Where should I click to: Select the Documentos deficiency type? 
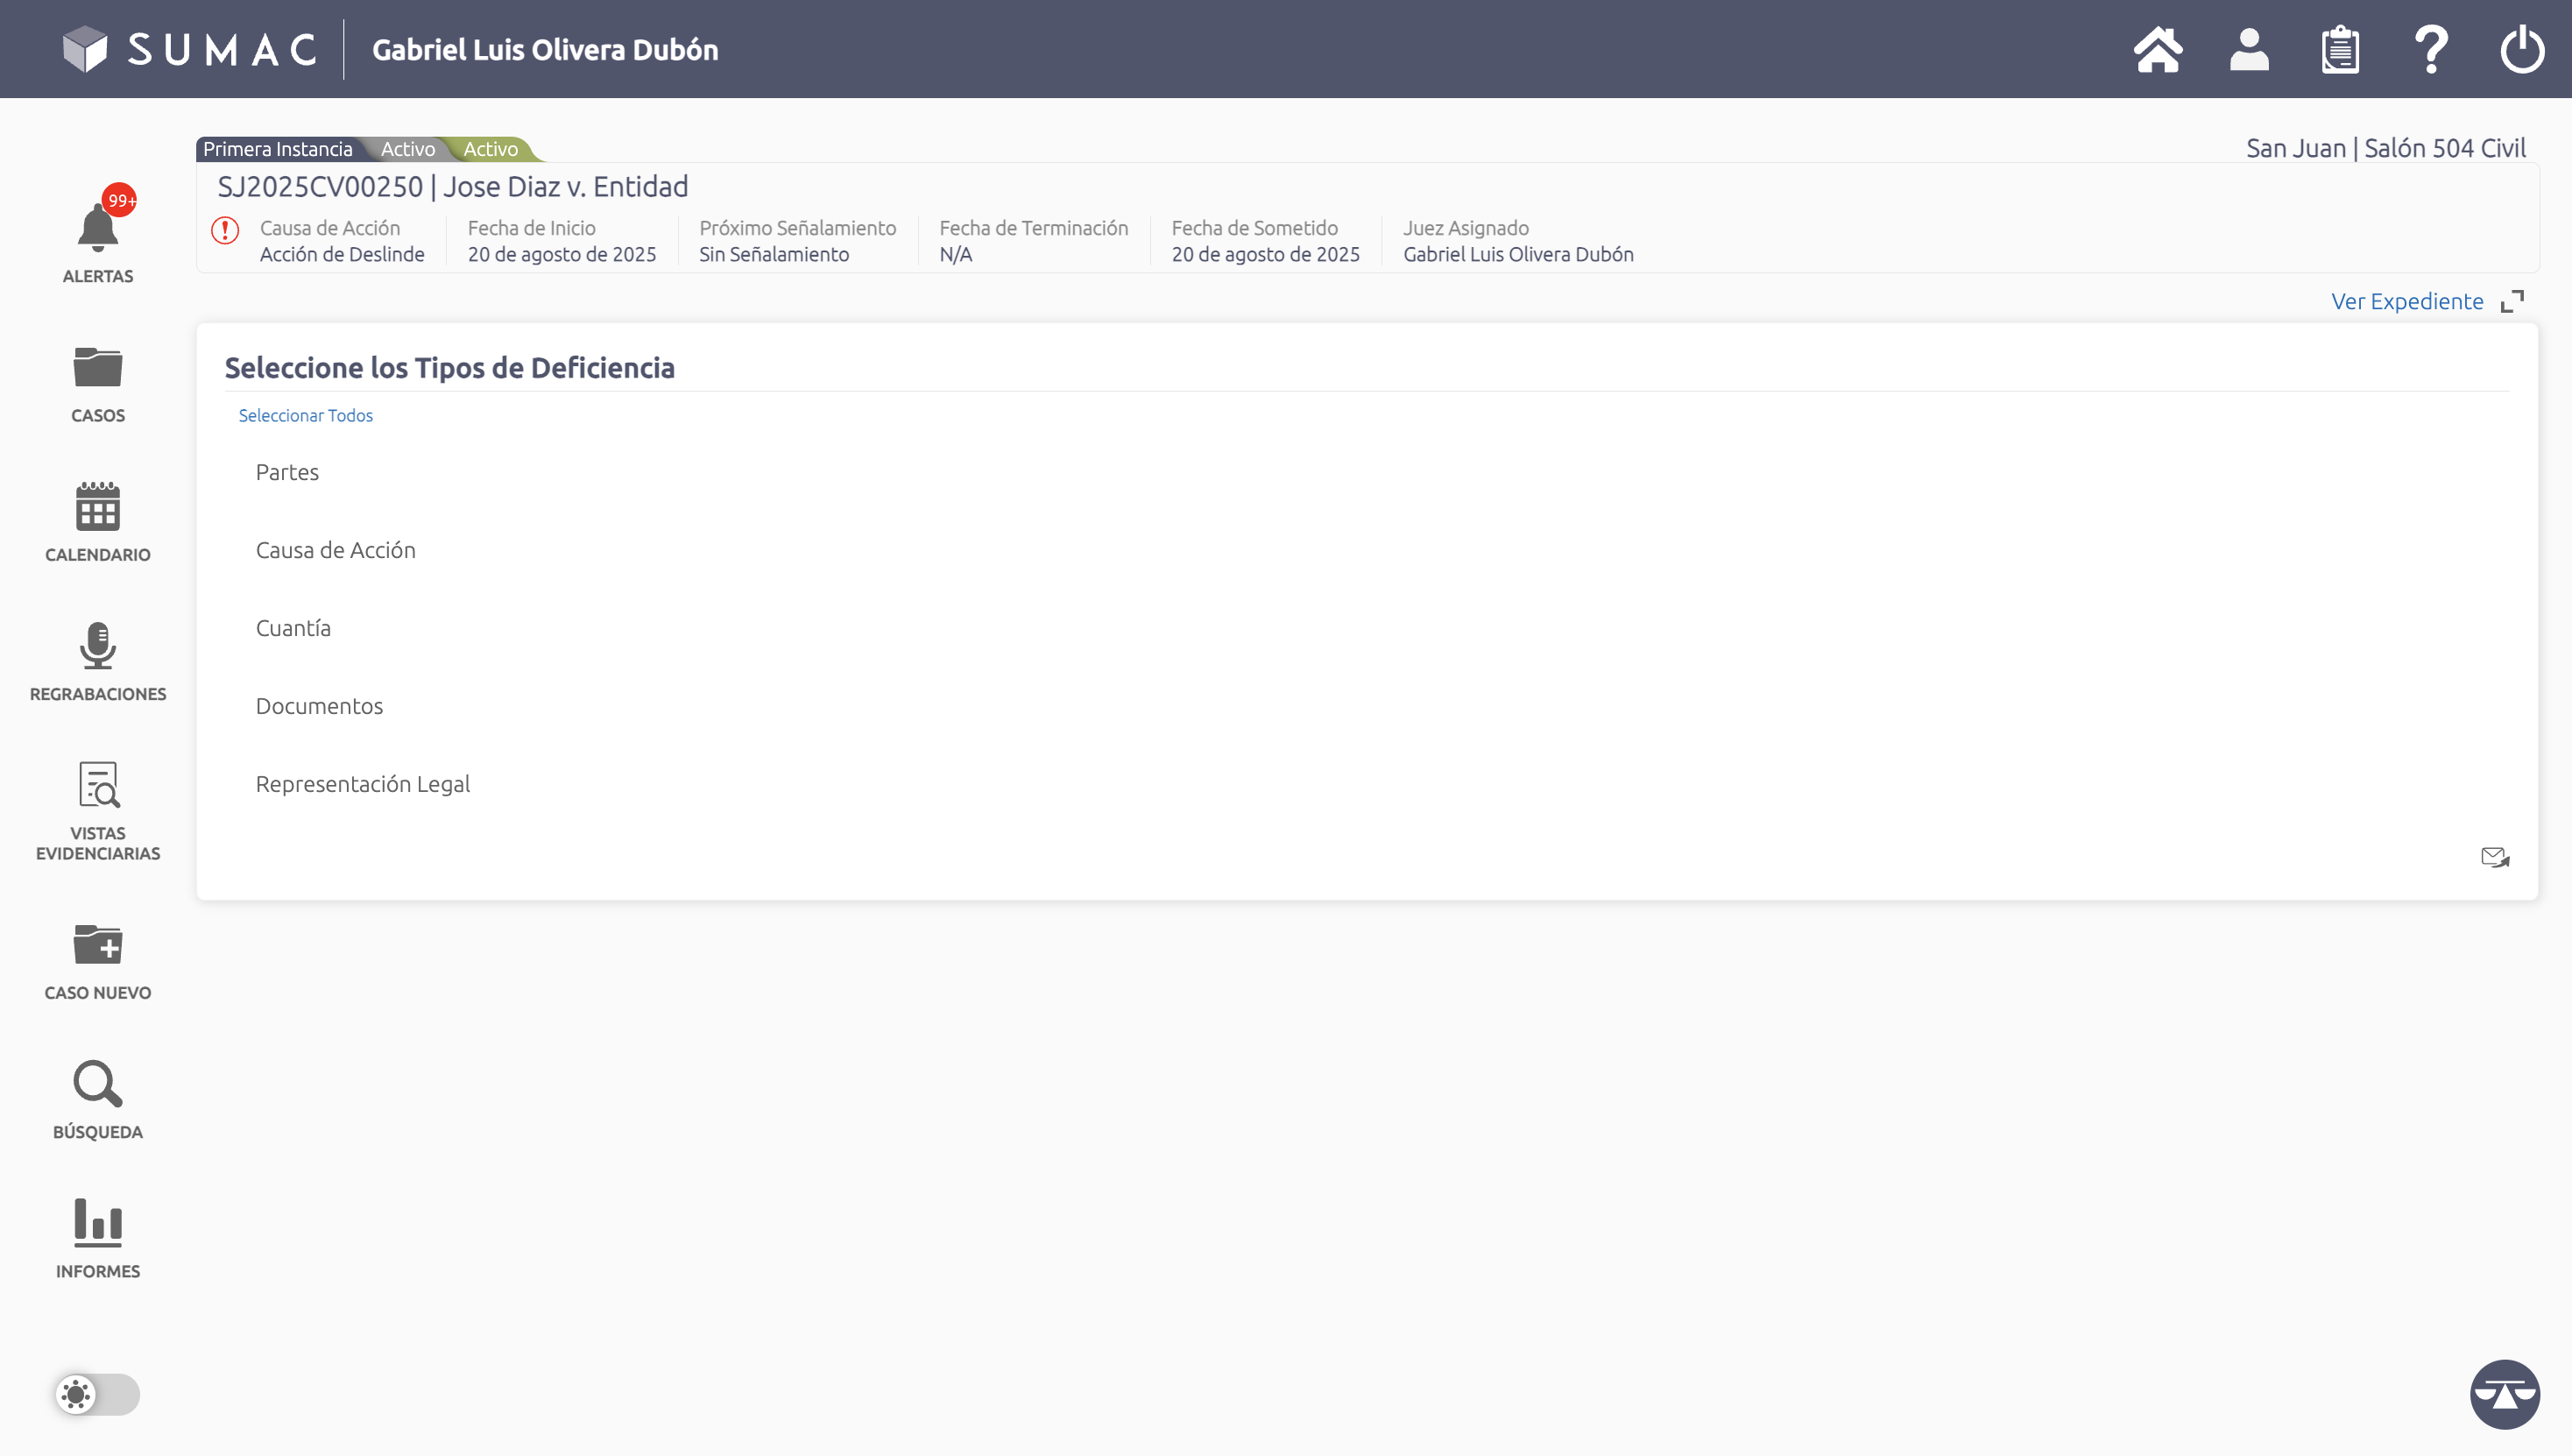[x=319, y=706]
